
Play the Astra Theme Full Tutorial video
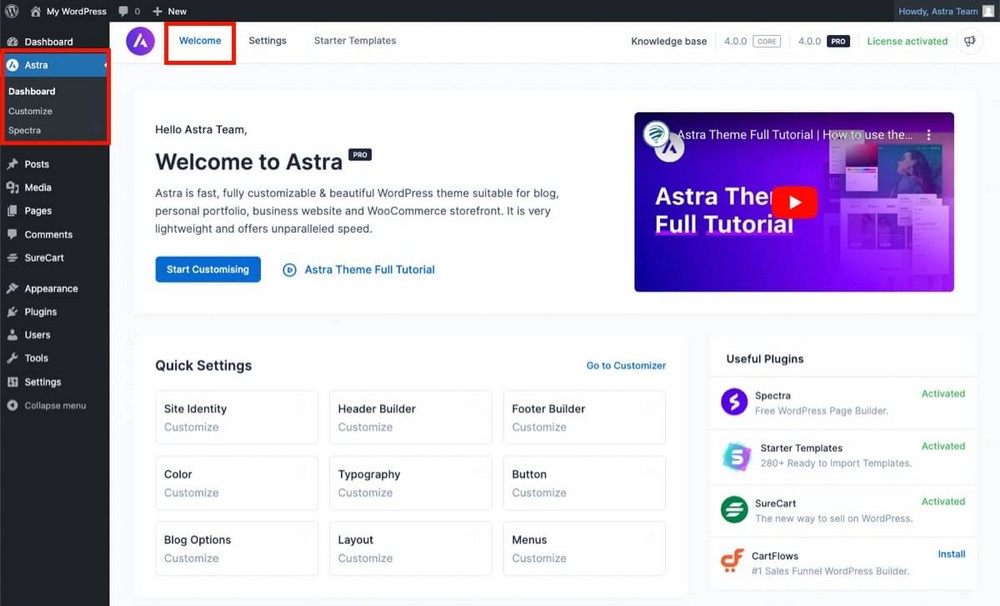pyautogui.click(x=794, y=202)
